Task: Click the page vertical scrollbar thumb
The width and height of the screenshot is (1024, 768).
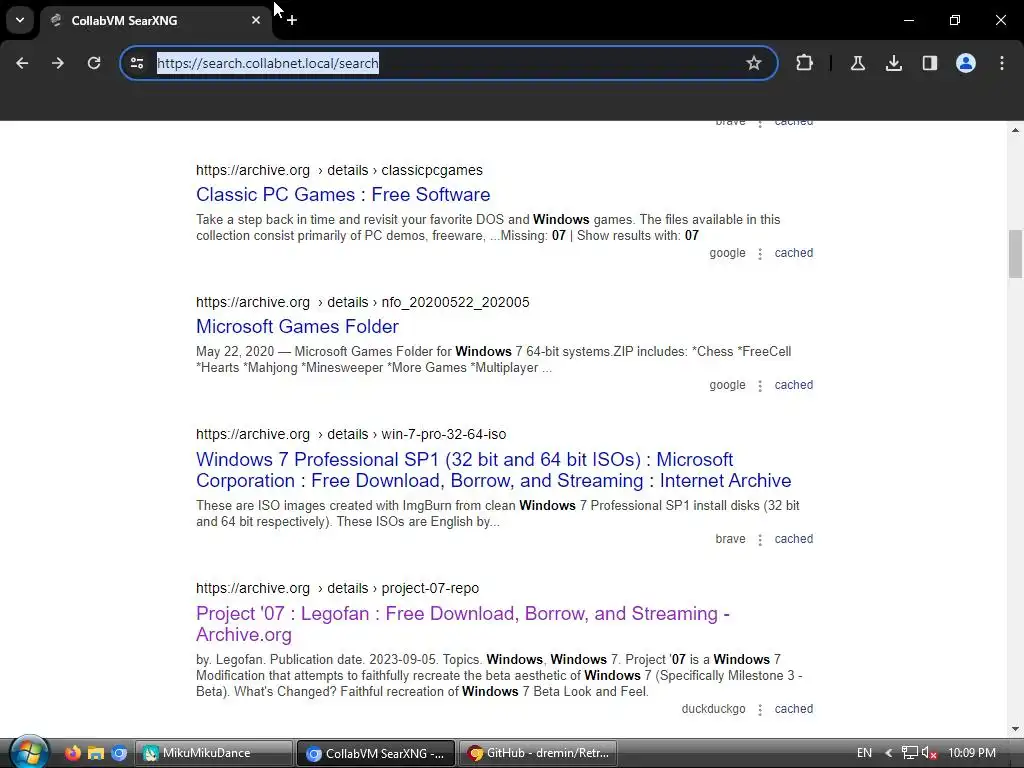Action: click(1015, 254)
